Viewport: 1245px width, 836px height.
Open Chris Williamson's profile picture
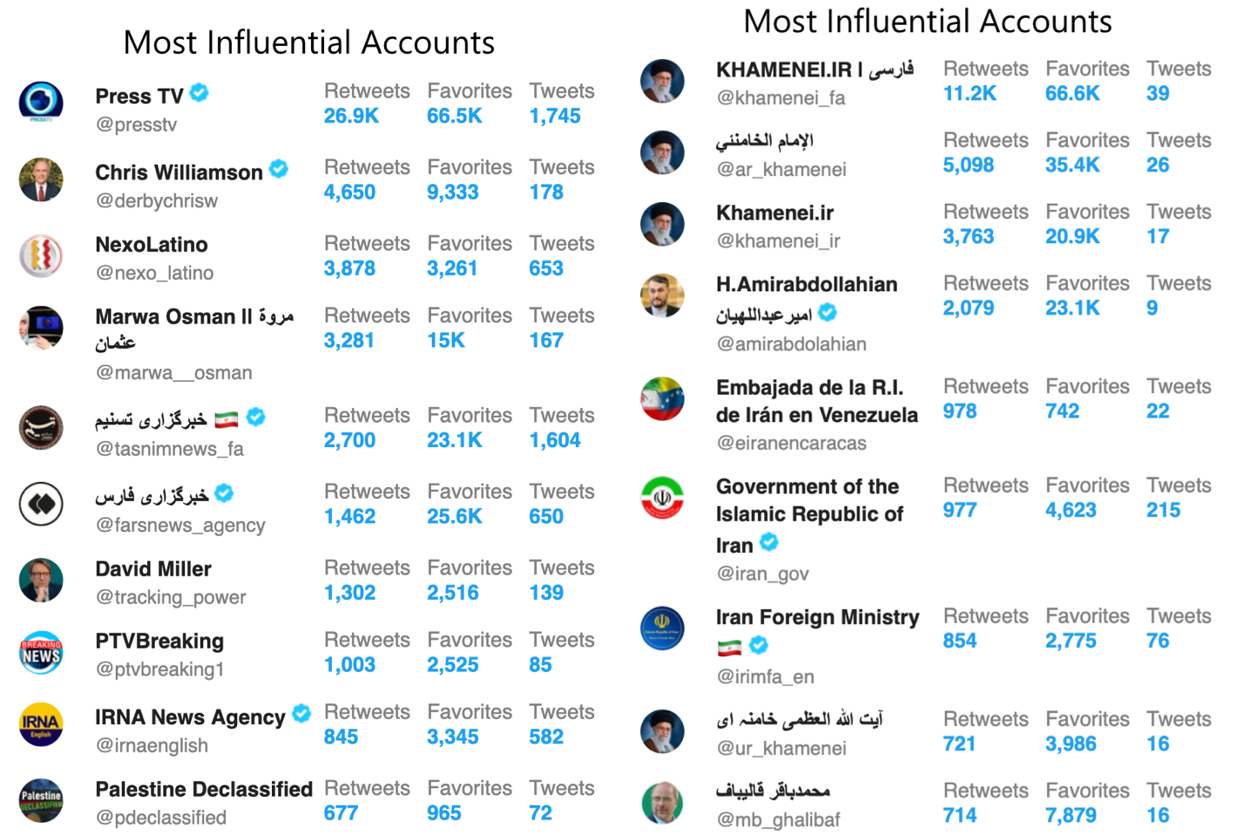41,180
